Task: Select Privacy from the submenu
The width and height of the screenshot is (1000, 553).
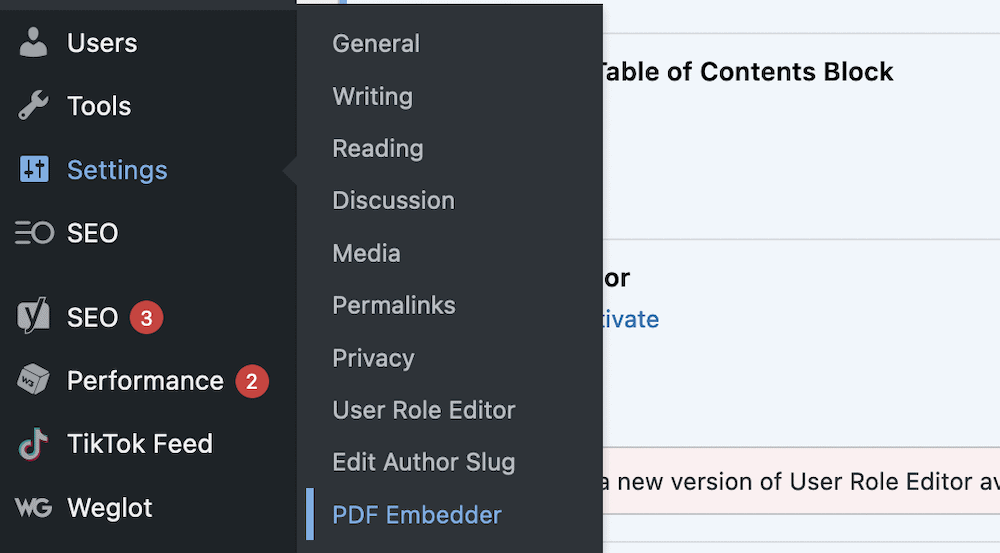Action: pyautogui.click(x=373, y=358)
